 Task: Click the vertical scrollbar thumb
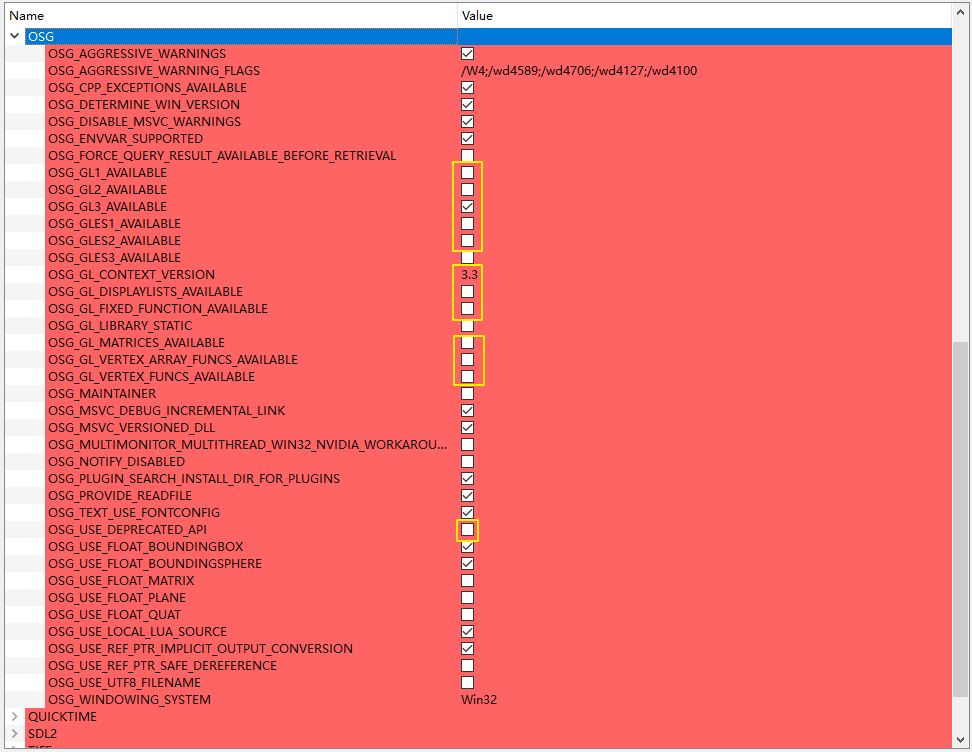point(960,518)
